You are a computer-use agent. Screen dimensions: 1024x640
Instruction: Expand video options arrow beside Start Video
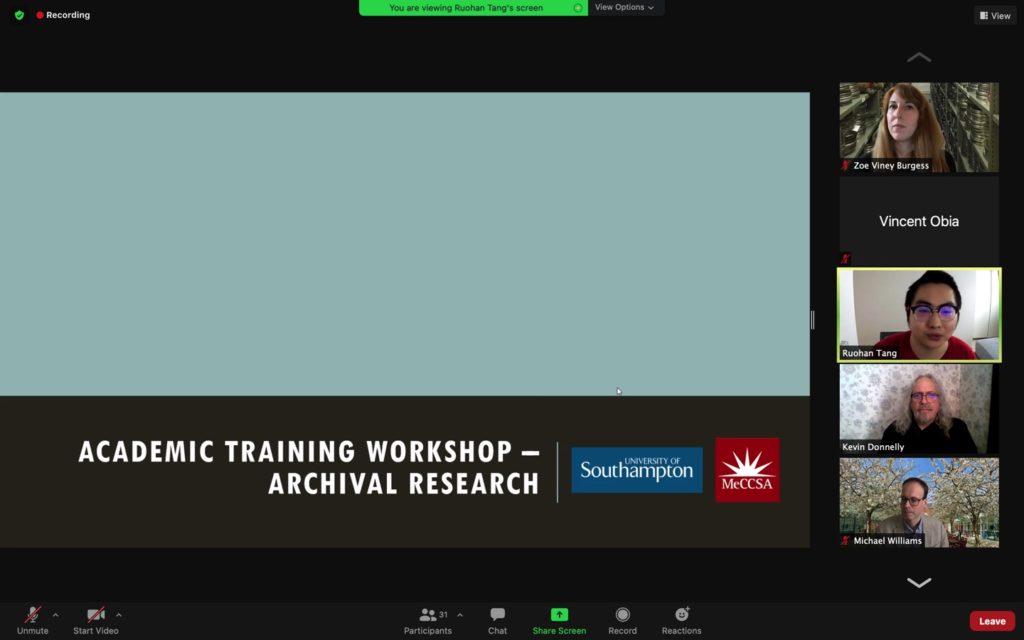pos(119,615)
